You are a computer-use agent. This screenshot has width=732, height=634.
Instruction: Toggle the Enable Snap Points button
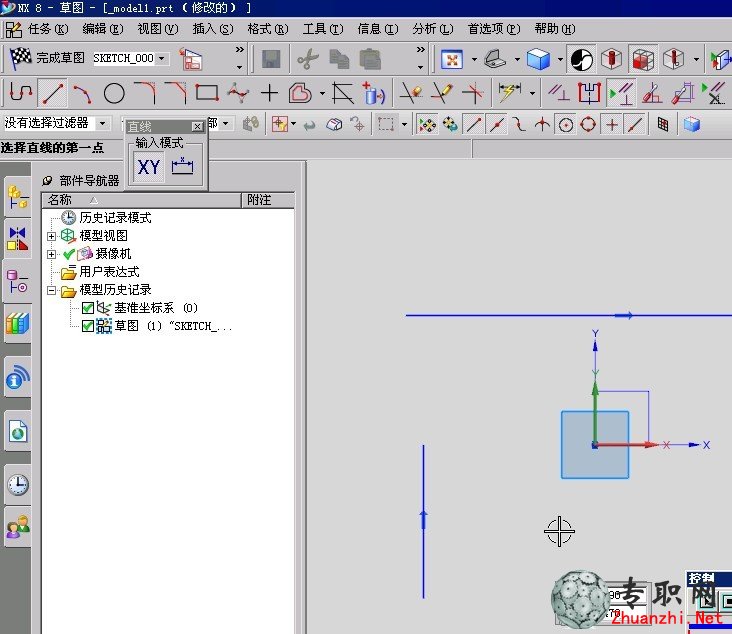(x=427, y=125)
